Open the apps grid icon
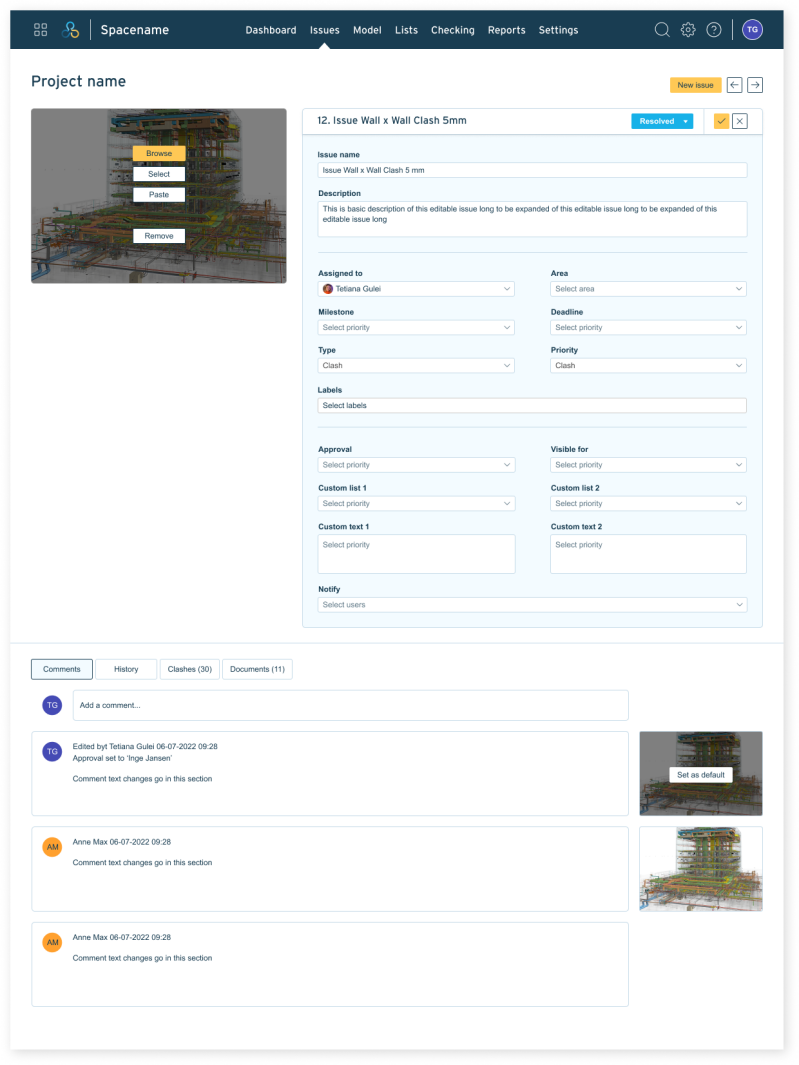Screen dimensions: 799x1065 coord(41,30)
